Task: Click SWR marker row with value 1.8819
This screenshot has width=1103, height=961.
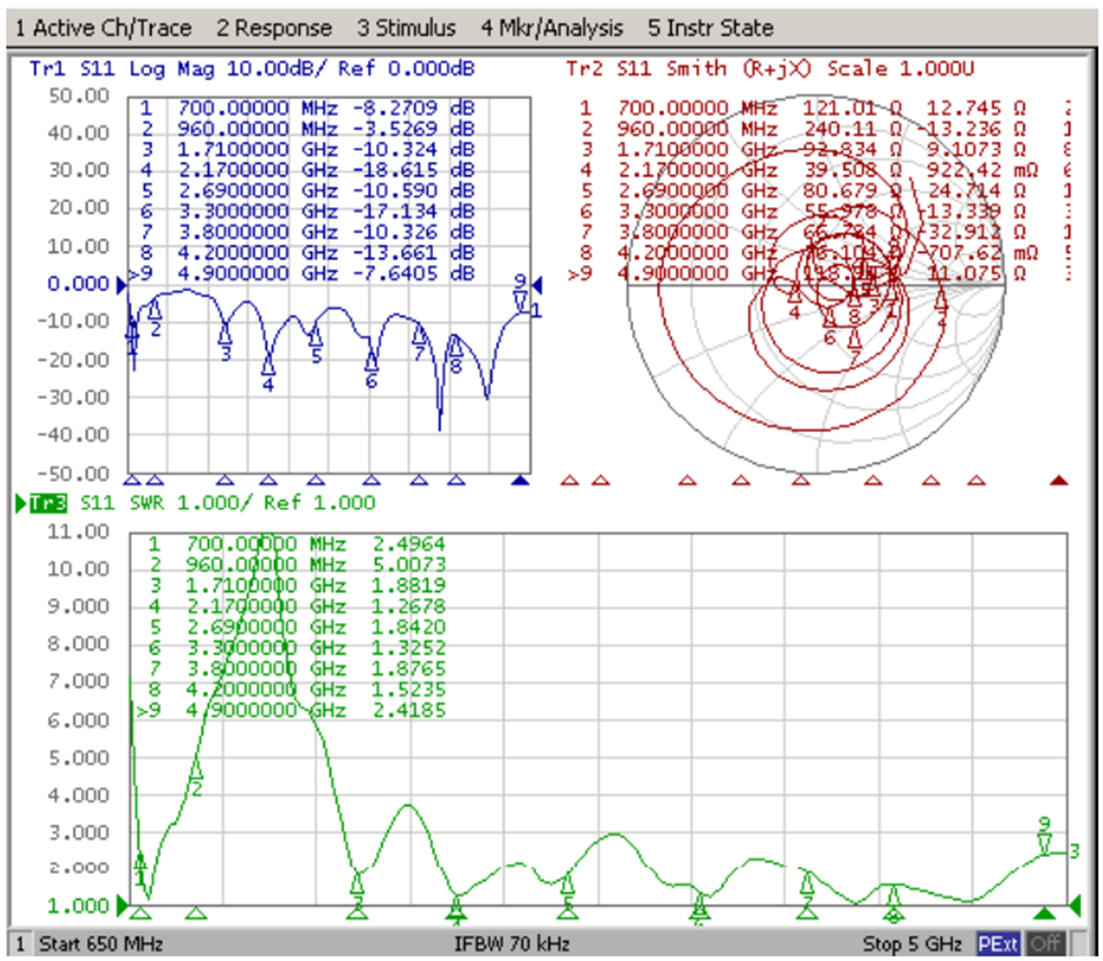Action: point(295,585)
